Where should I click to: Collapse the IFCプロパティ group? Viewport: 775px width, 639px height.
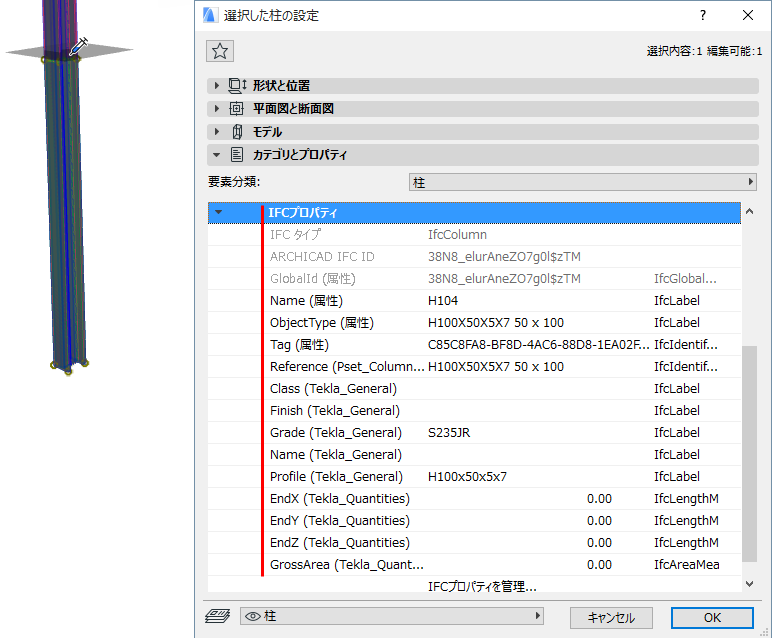(218, 213)
